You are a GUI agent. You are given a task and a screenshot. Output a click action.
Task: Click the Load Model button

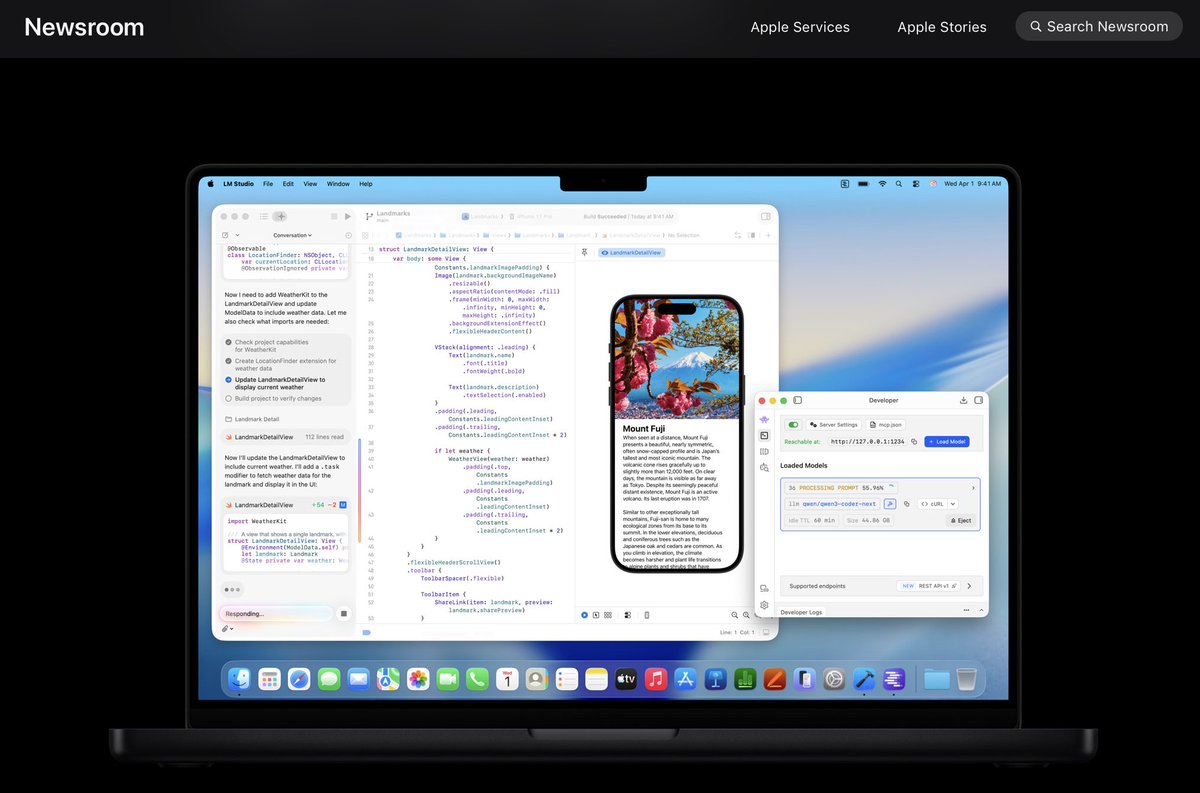tap(947, 442)
